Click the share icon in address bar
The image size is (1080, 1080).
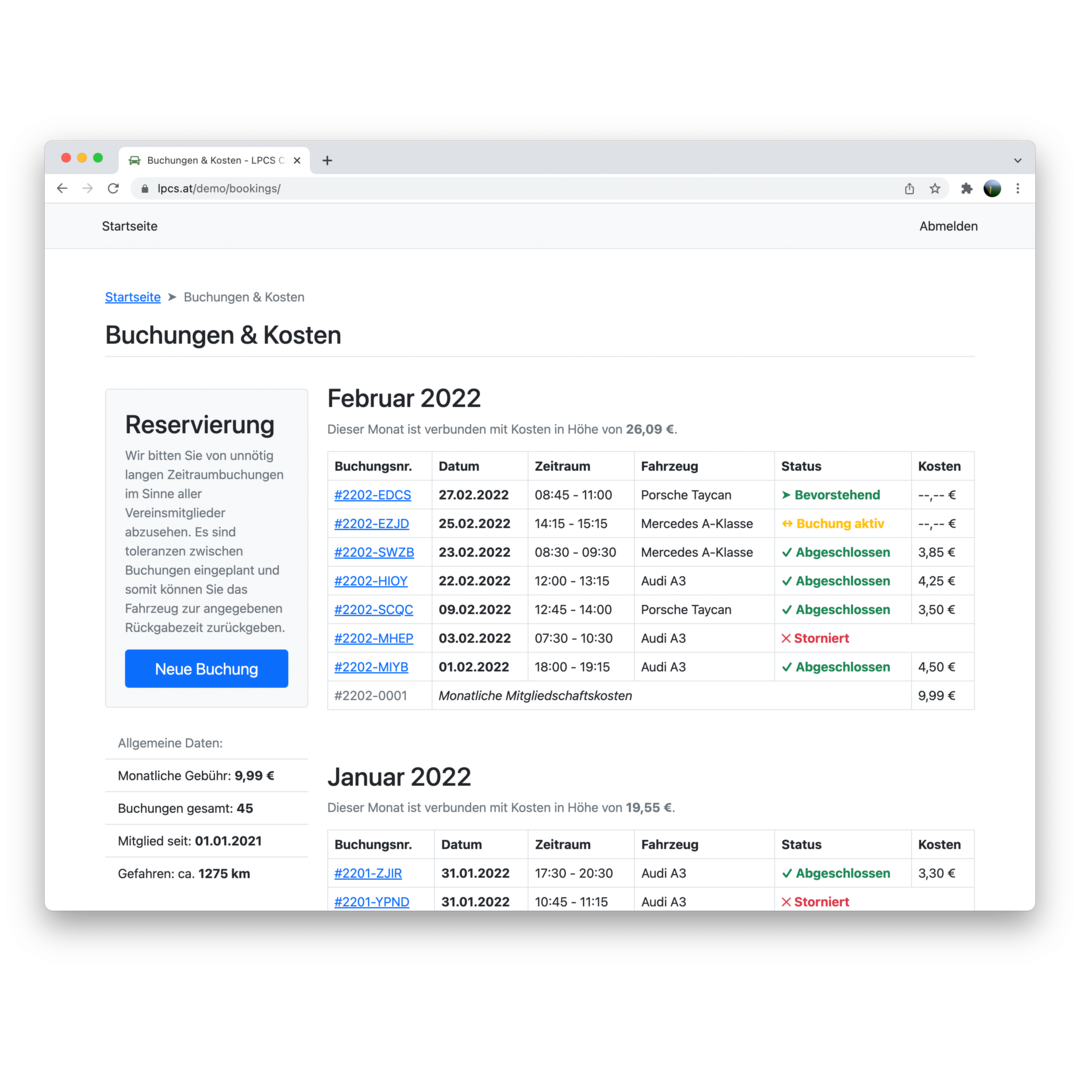point(909,188)
